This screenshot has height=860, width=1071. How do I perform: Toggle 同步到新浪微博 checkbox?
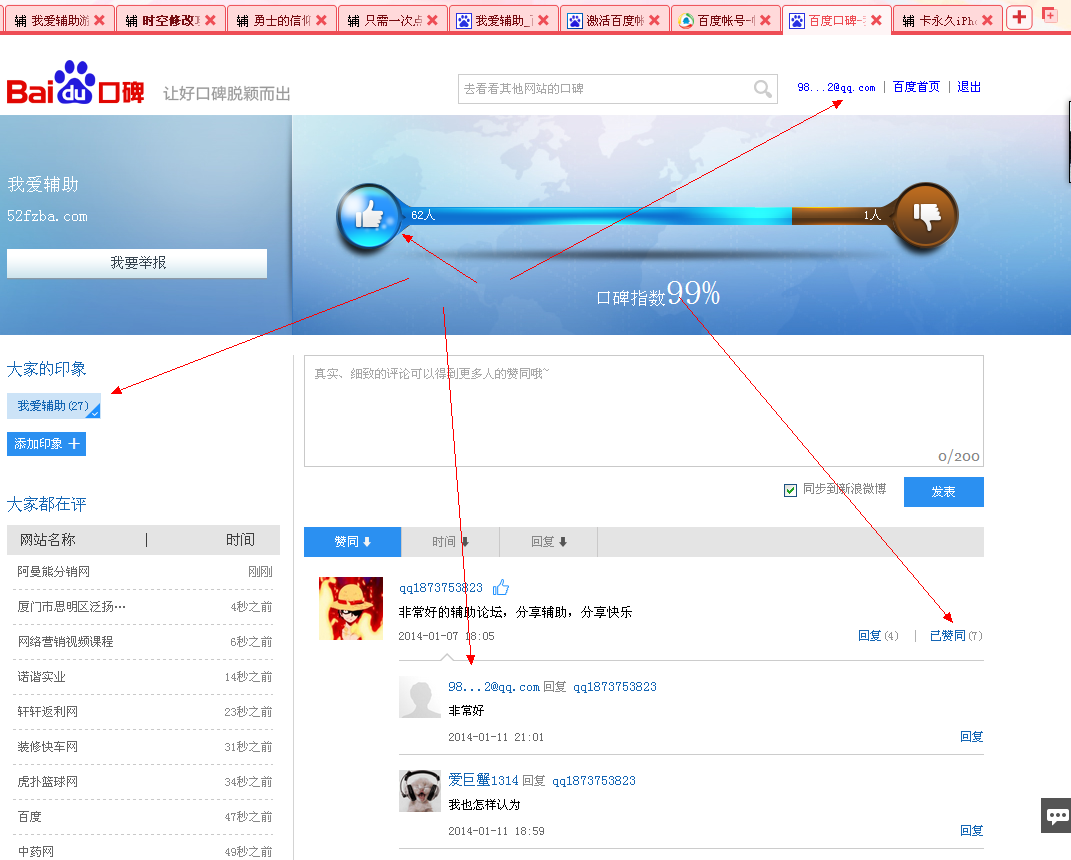tap(790, 490)
